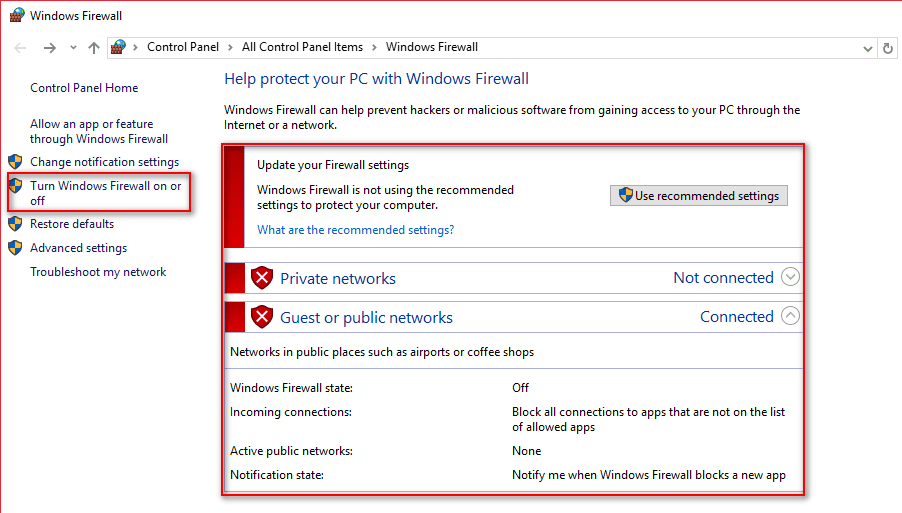Click shield icon beside Turn Windows Firewall on or off

click(16, 186)
